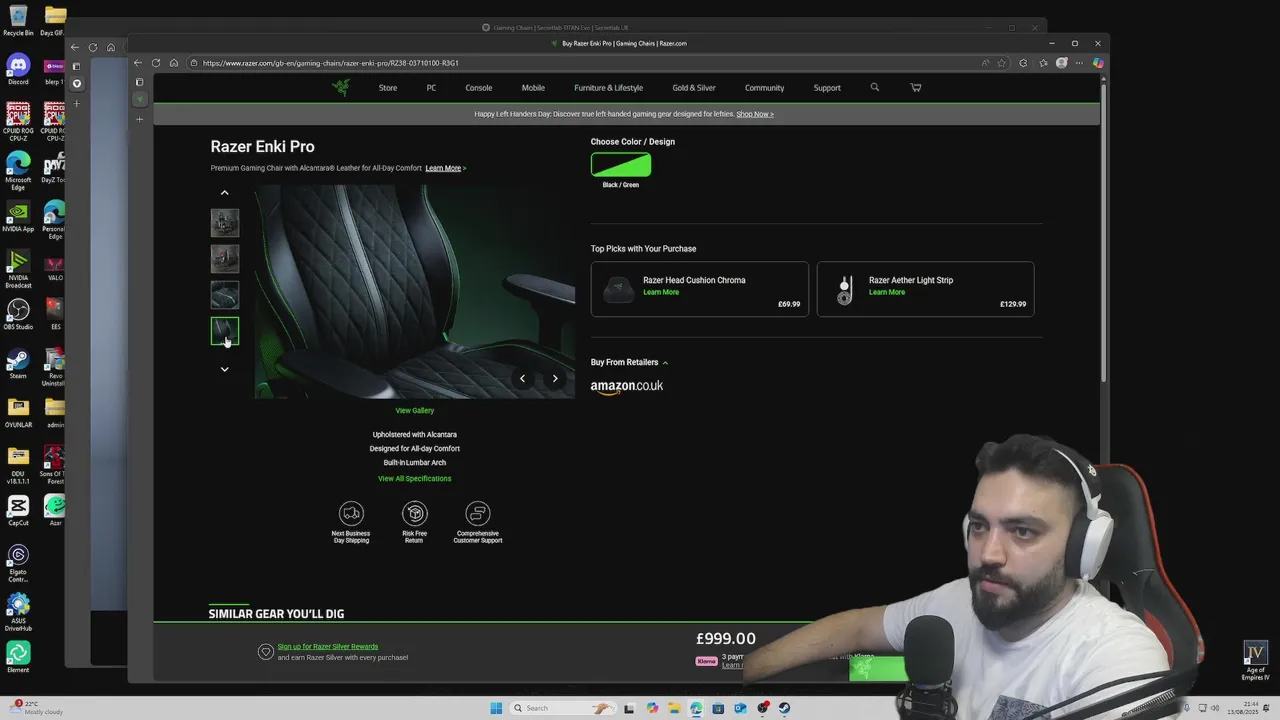
Task: Open the Store menu
Action: [x=388, y=88]
